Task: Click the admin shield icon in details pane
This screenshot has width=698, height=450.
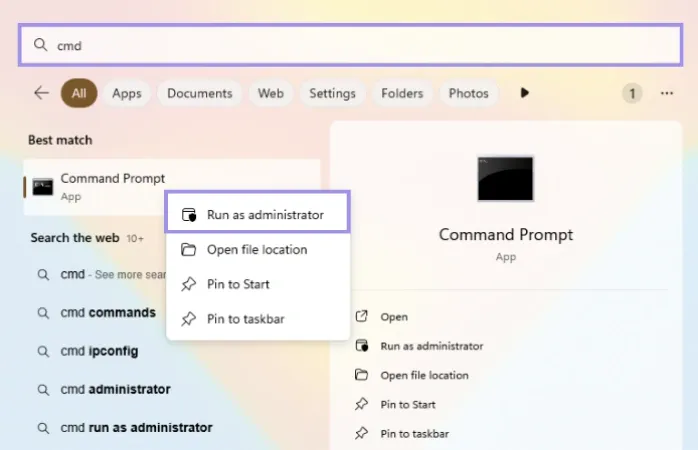Action: pos(361,345)
